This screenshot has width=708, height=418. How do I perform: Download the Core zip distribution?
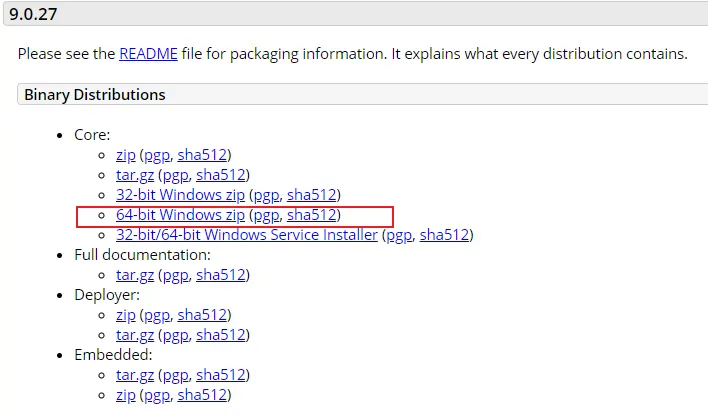pos(126,155)
